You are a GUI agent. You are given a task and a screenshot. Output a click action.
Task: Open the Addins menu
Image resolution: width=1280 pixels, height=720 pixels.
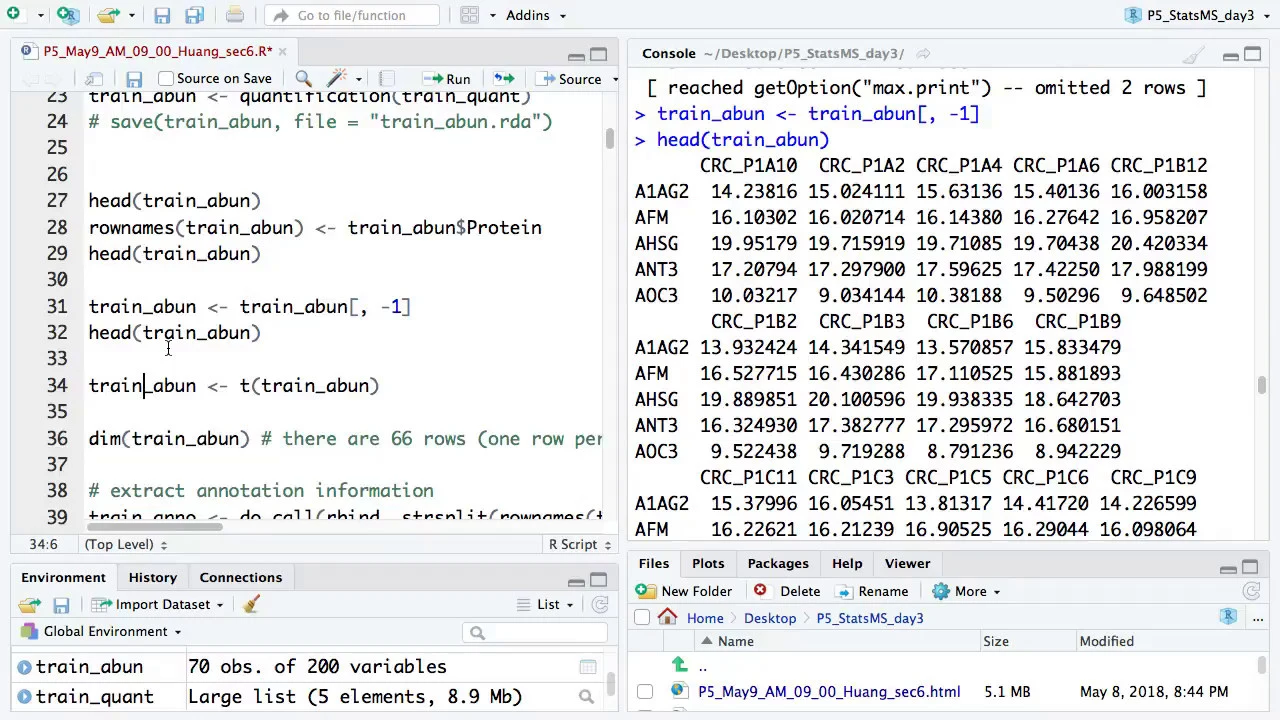click(x=535, y=15)
